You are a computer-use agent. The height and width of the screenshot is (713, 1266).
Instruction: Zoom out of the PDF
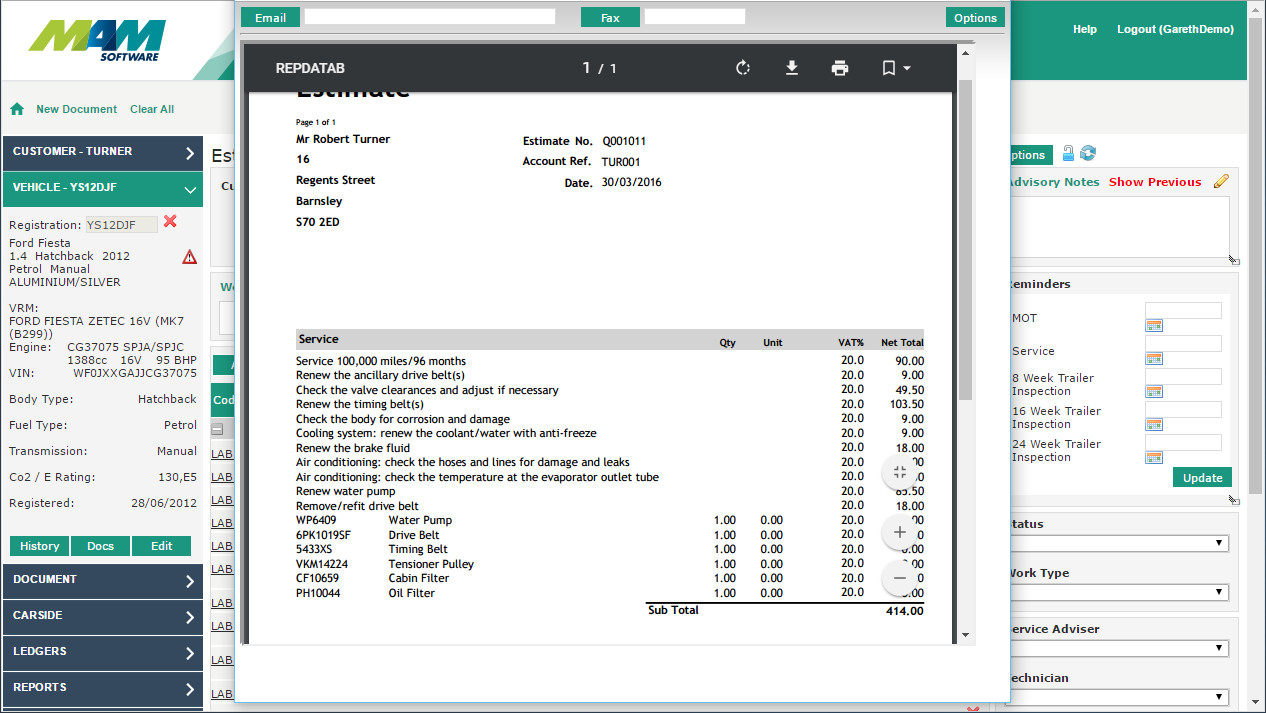899,578
